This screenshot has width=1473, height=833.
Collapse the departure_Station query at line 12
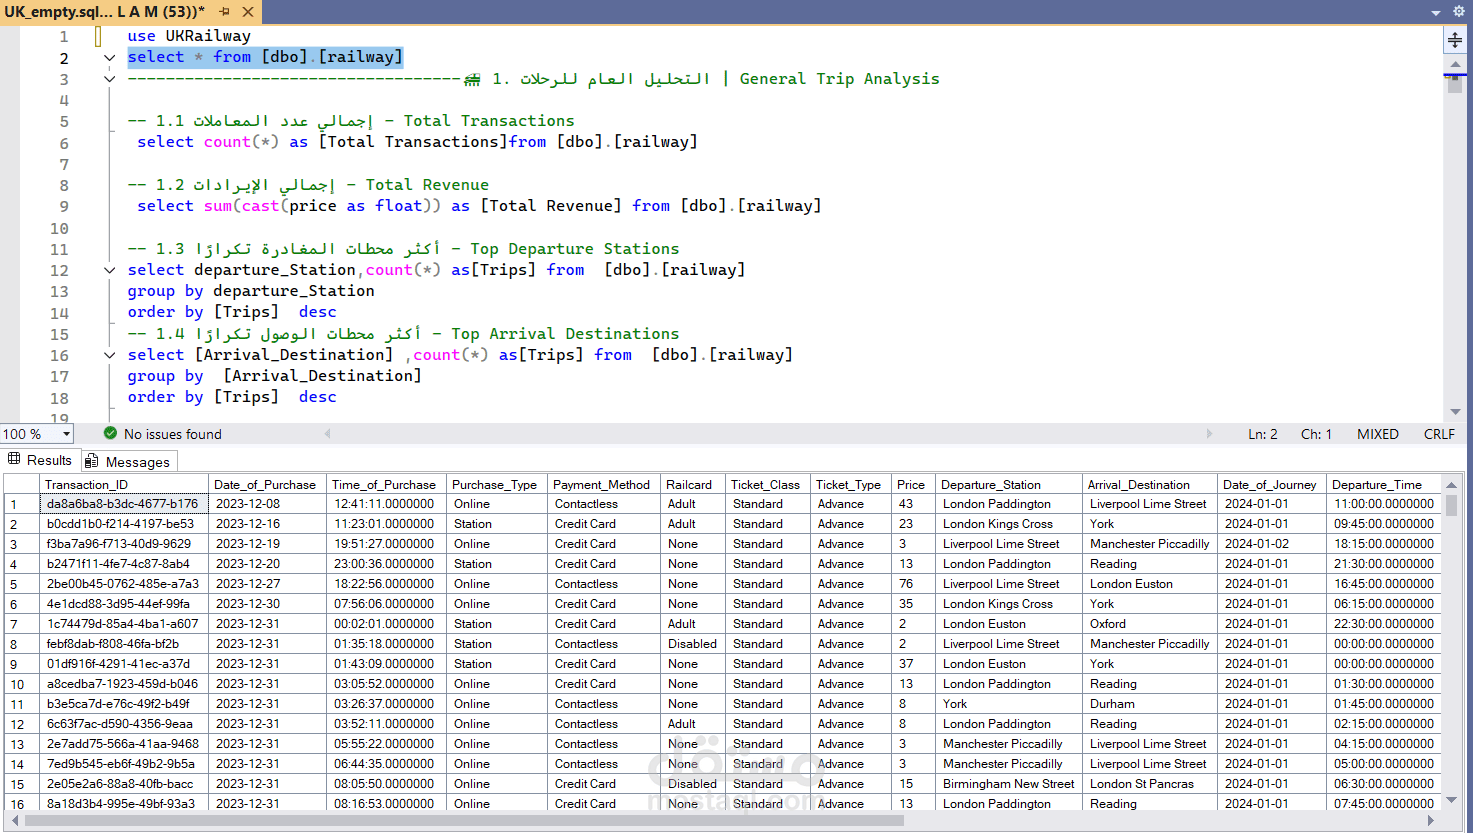[x=110, y=270]
